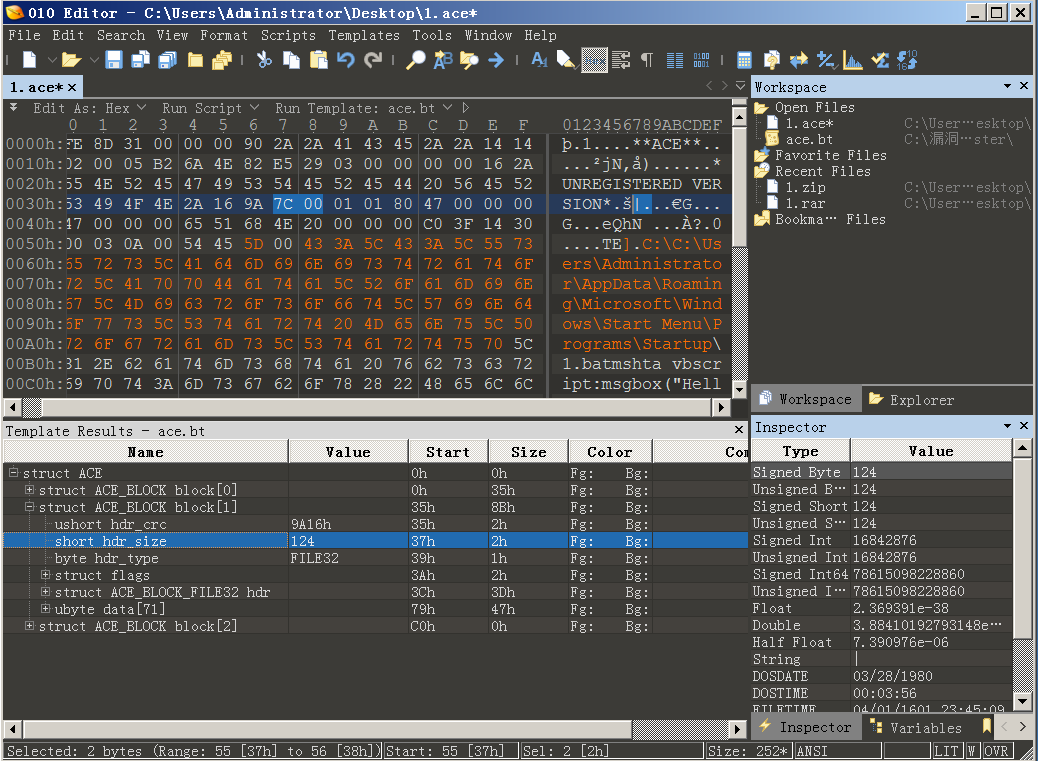Open the Templates menu
Viewport: 1038px width, 761px height.
pos(364,35)
